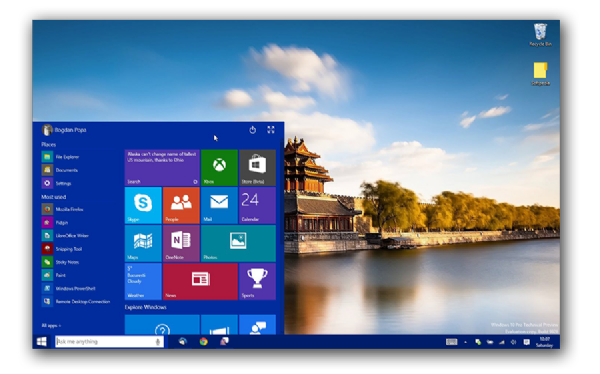
Task: Expand the All apps list
Action: [x=51, y=325]
